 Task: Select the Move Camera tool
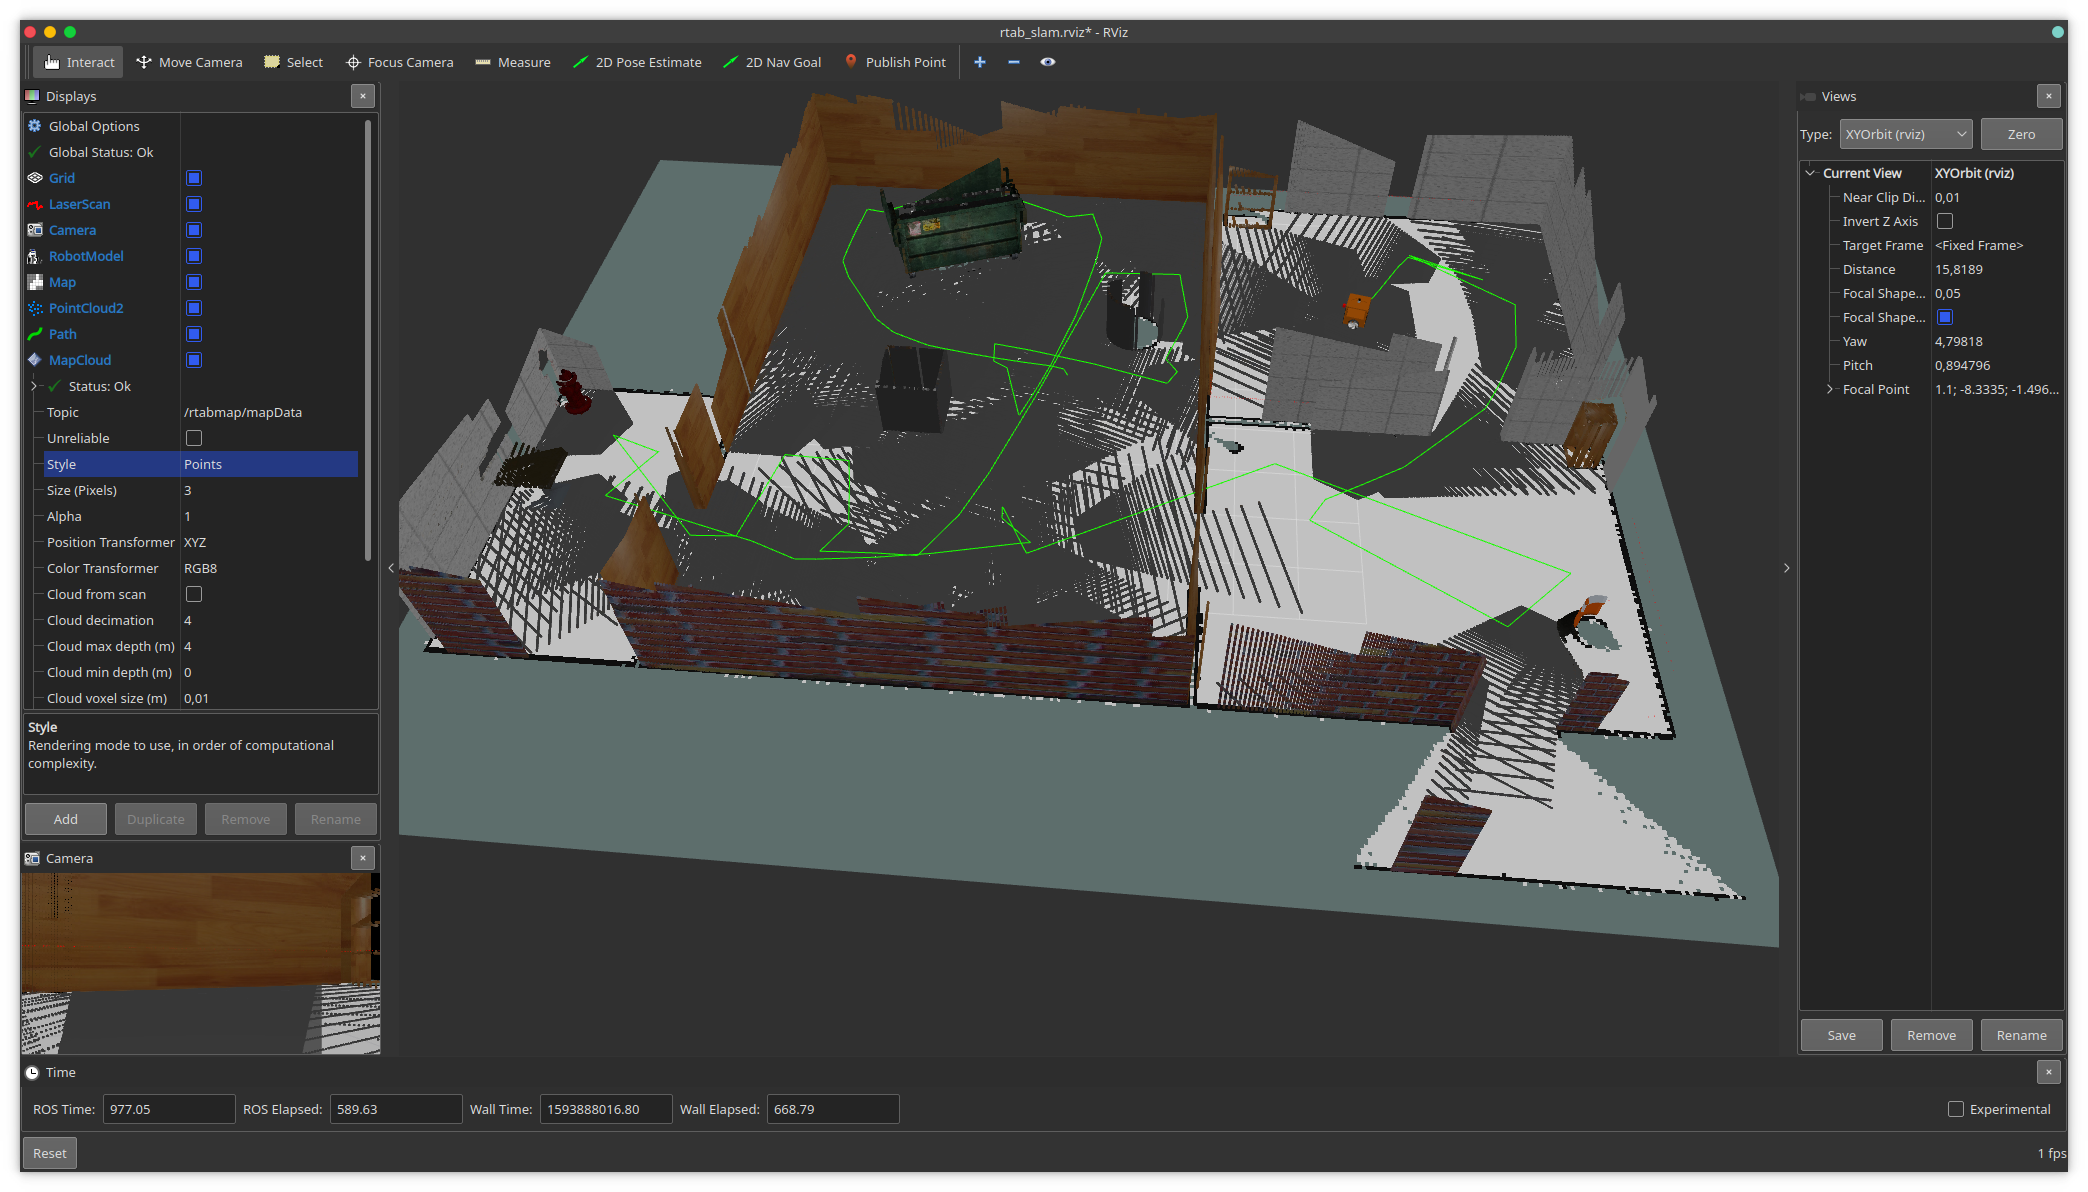click(x=189, y=62)
